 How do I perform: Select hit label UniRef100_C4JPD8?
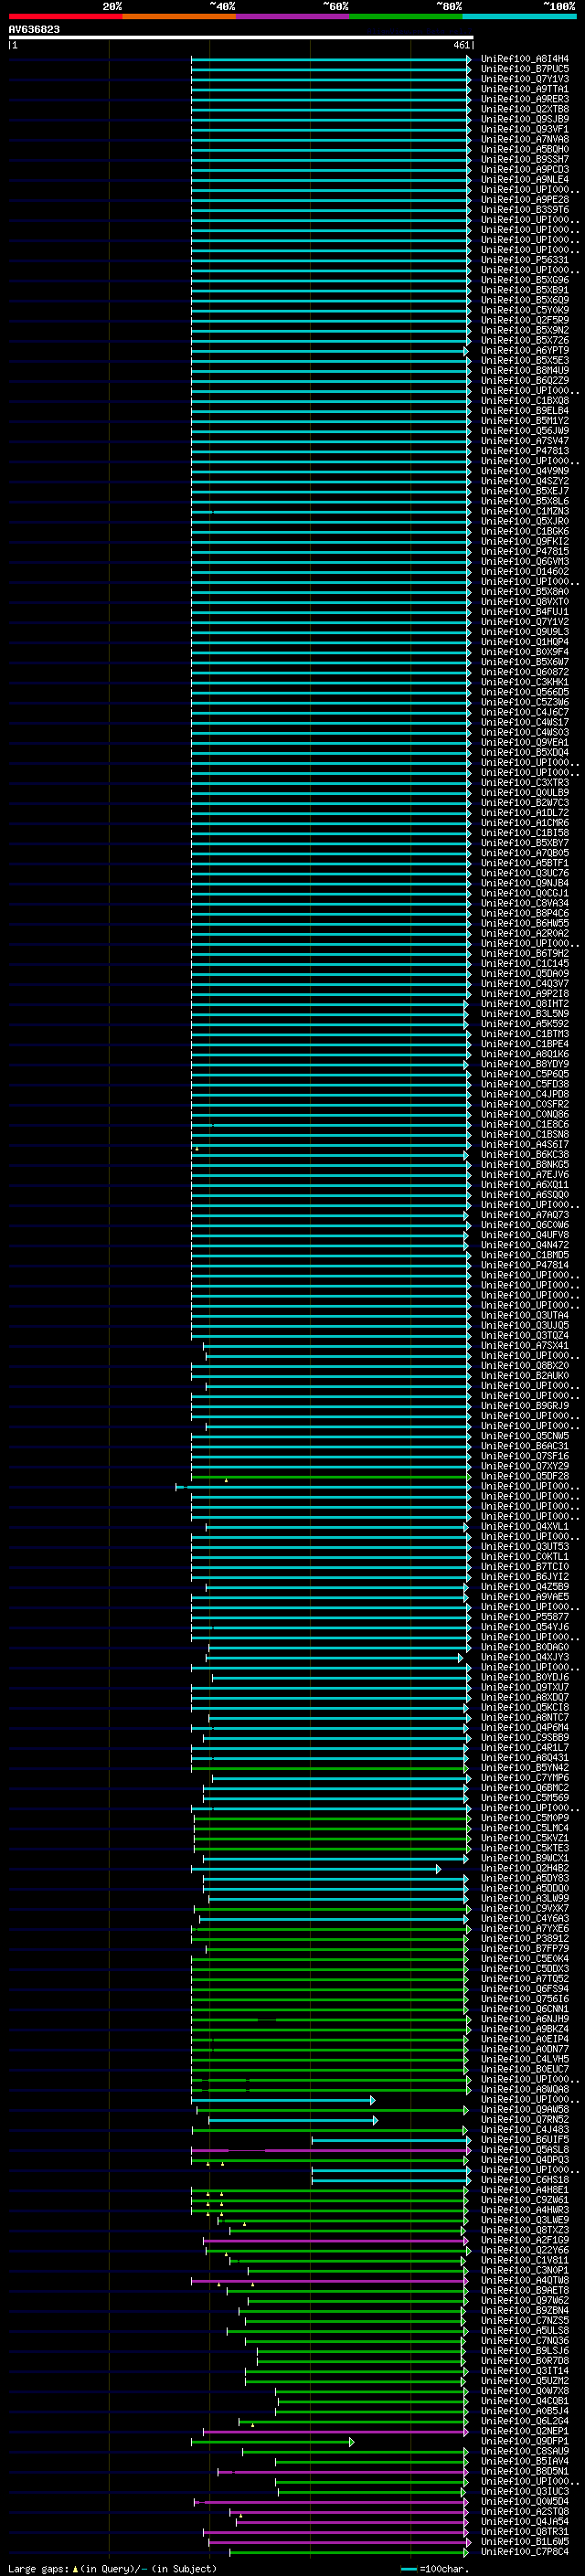(525, 1094)
